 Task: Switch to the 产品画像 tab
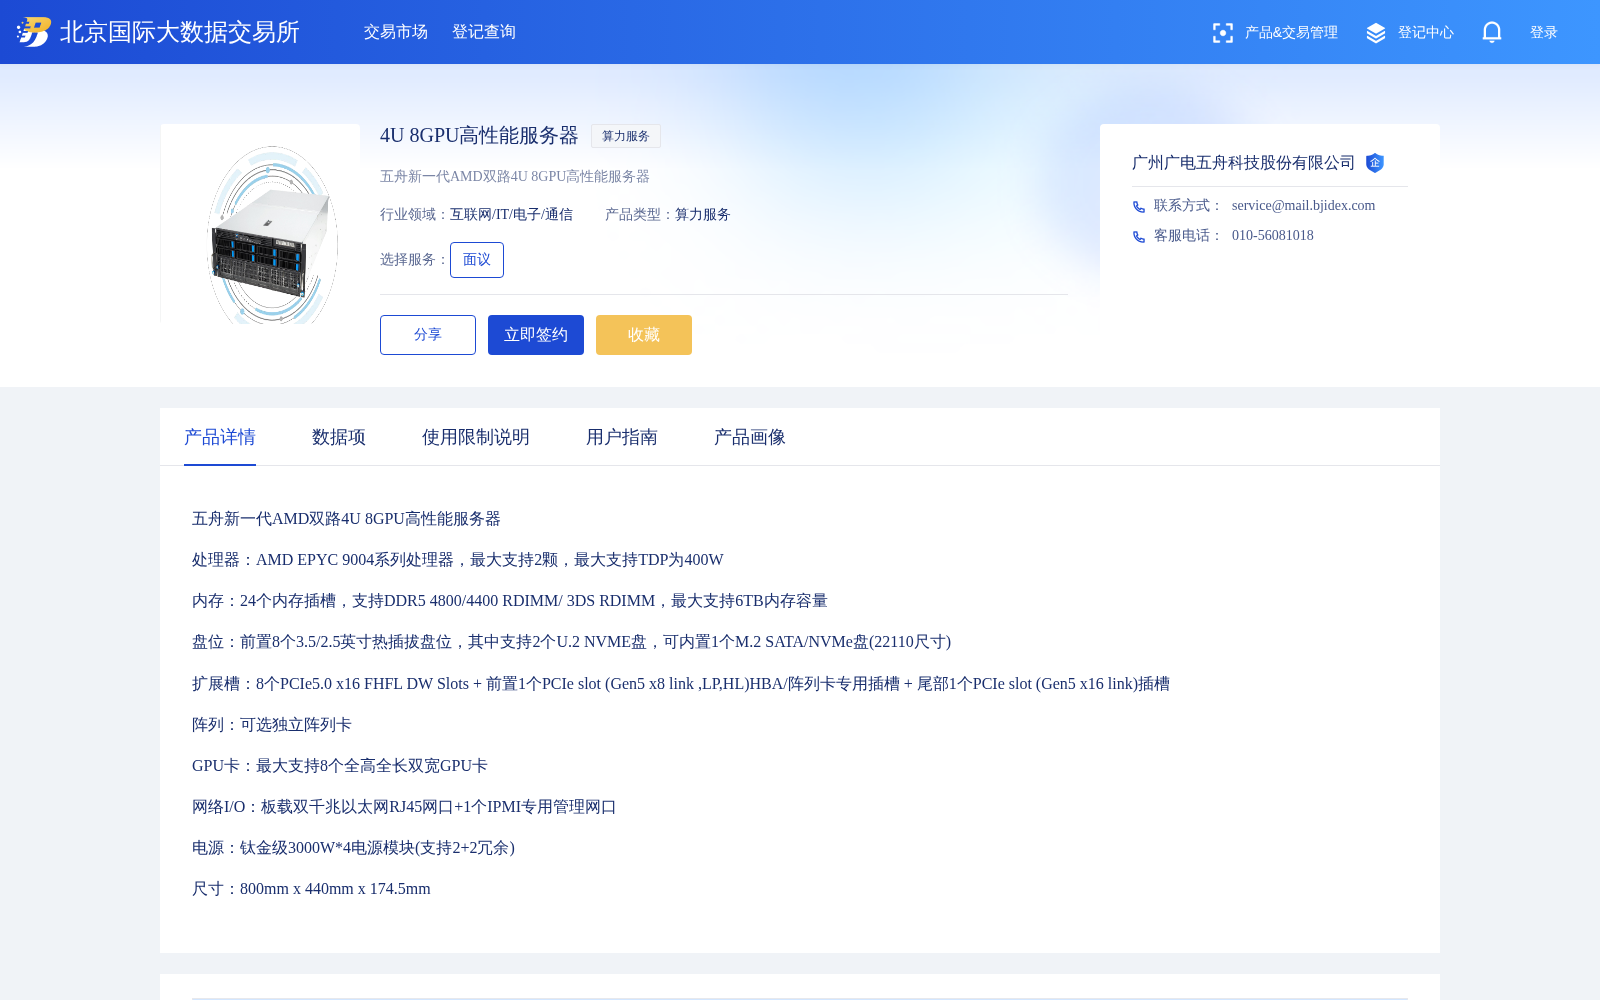point(750,437)
